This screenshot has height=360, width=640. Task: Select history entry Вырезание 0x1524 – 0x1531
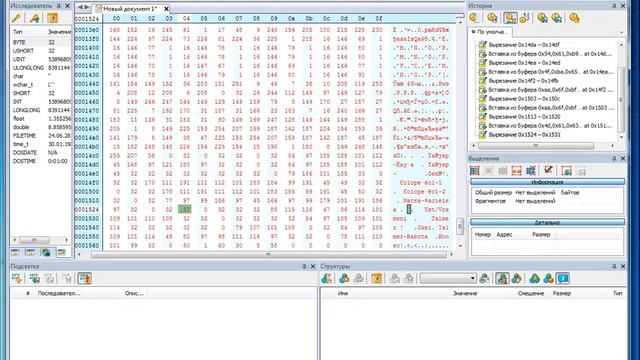(524, 134)
